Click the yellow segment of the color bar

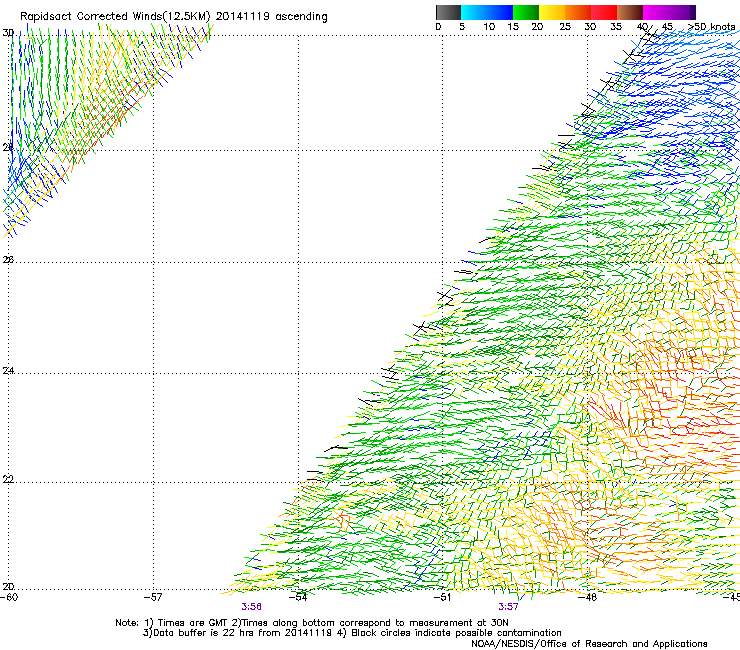coord(552,12)
